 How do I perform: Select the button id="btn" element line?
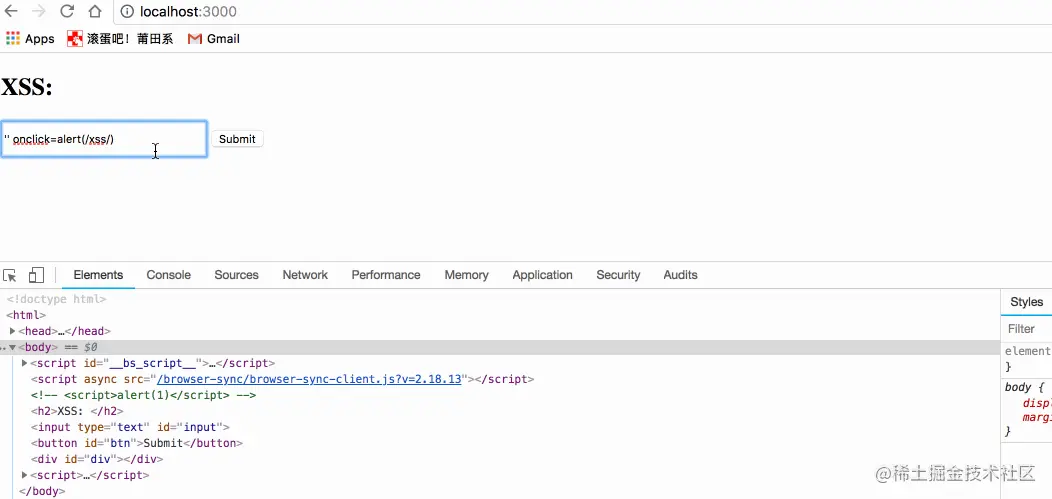[136, 443]
